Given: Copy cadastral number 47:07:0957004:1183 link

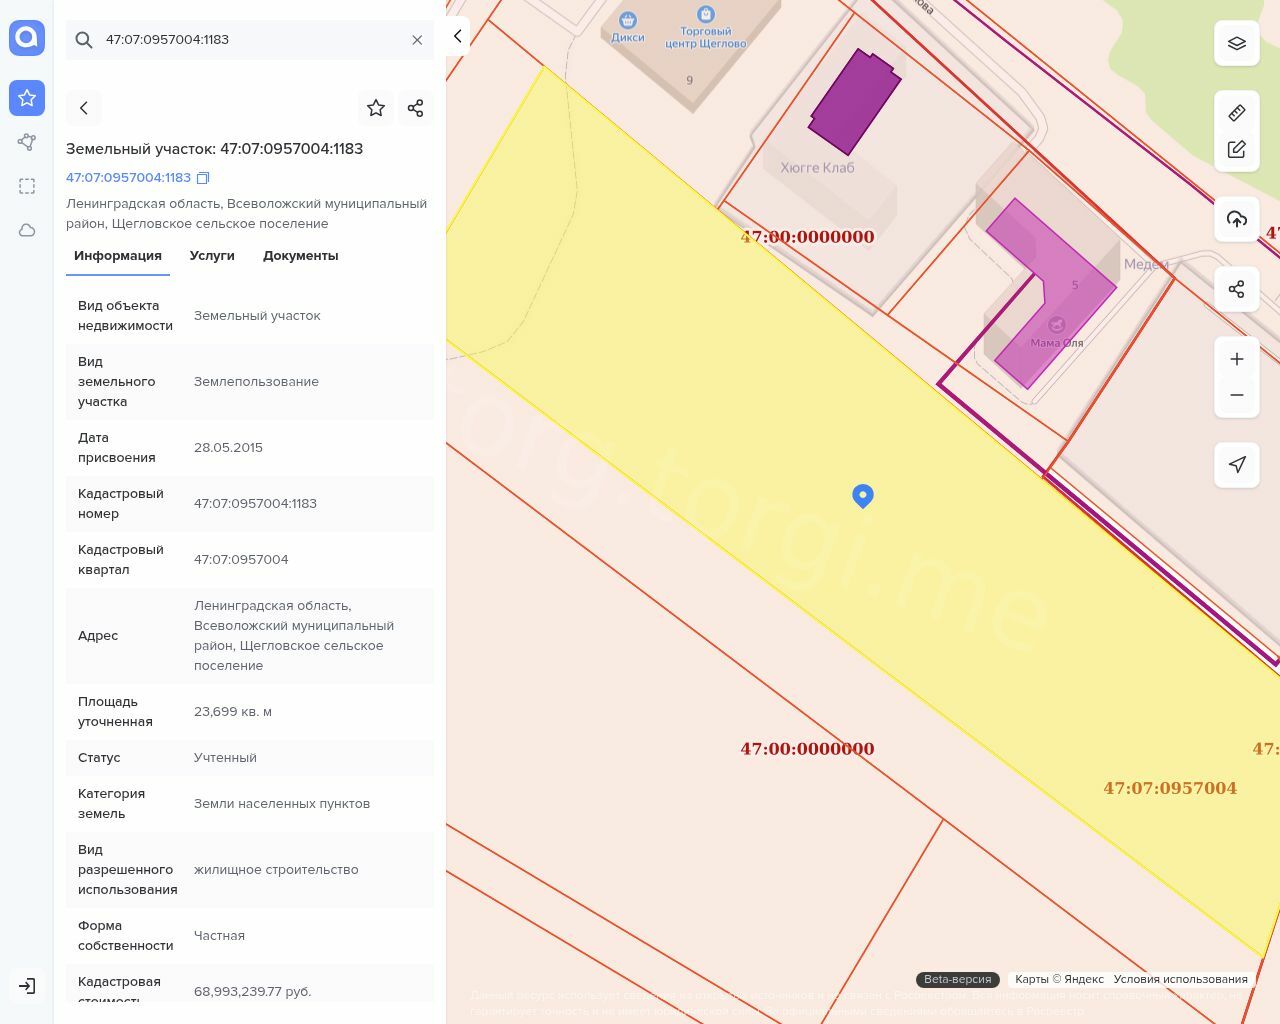Looking at the screenshot, I should (203, 178).
